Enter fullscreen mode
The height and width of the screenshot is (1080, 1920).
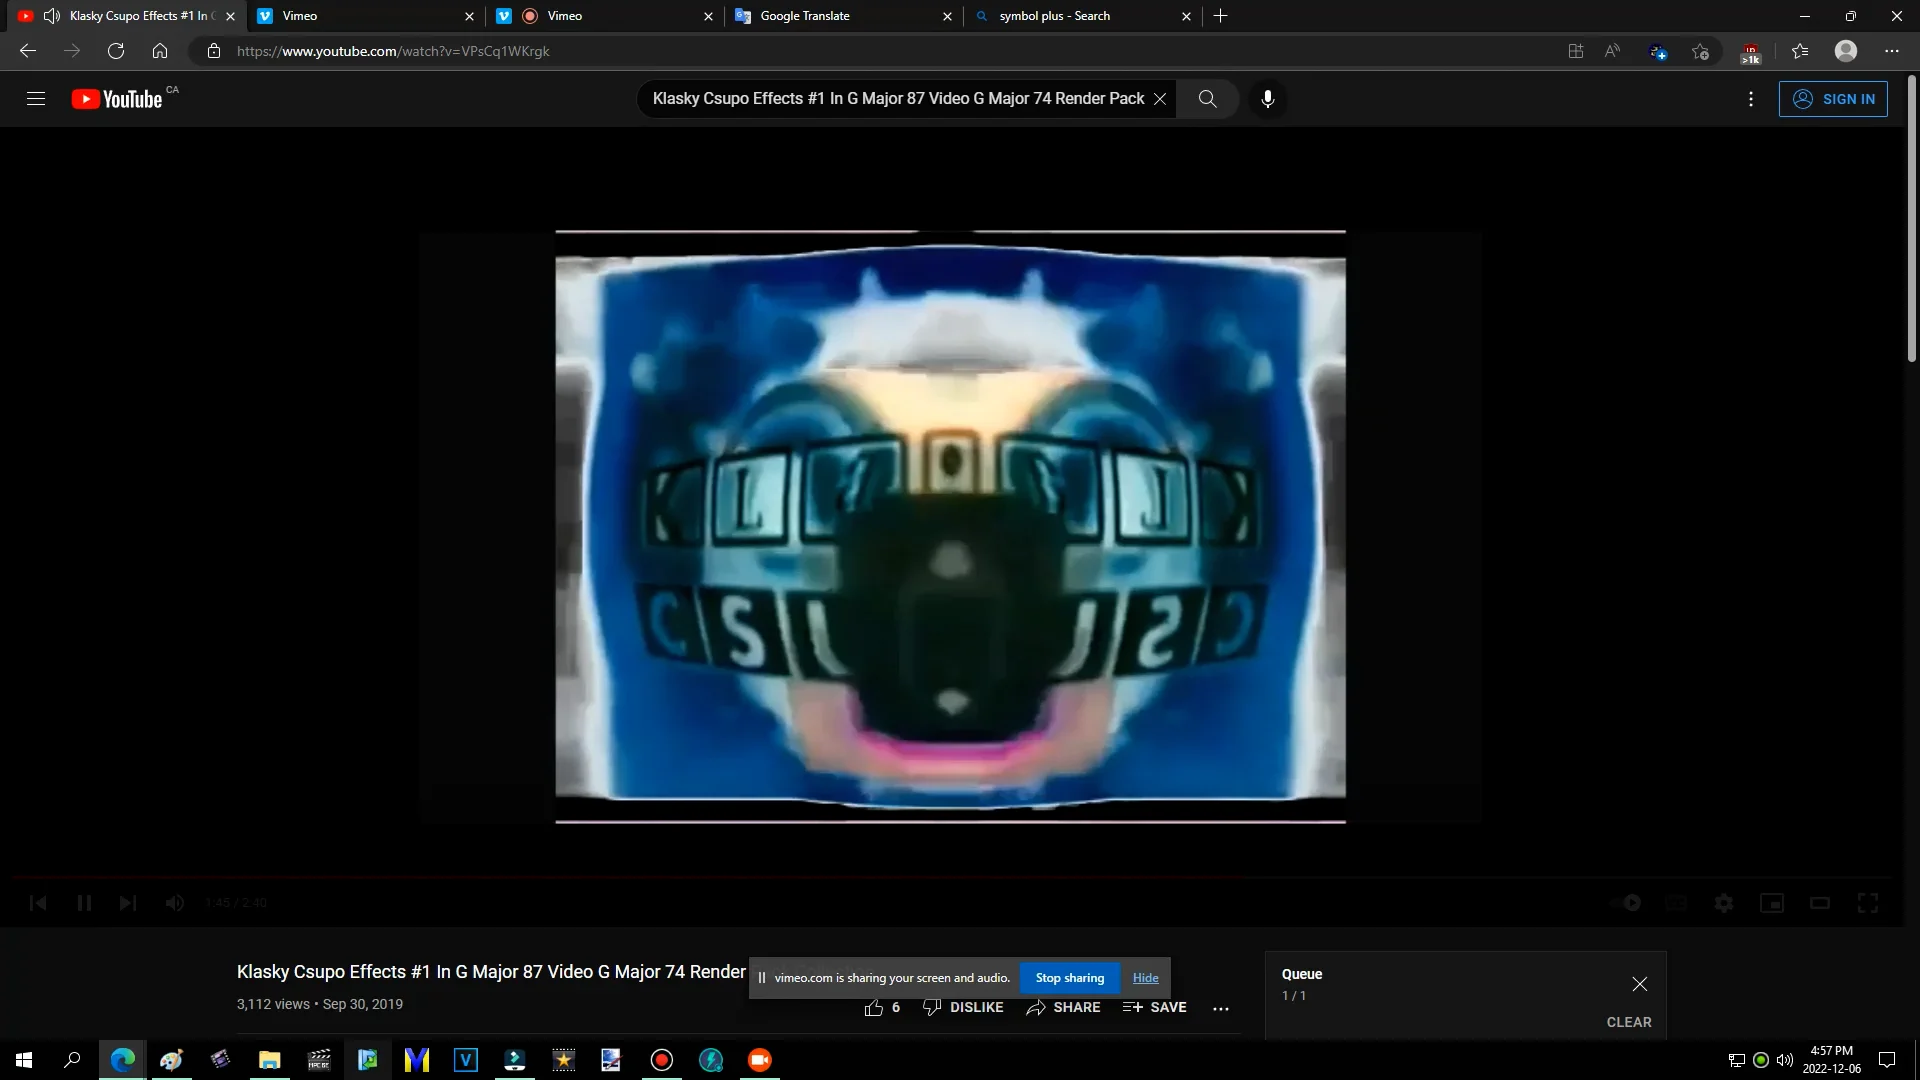(1868, 902)
